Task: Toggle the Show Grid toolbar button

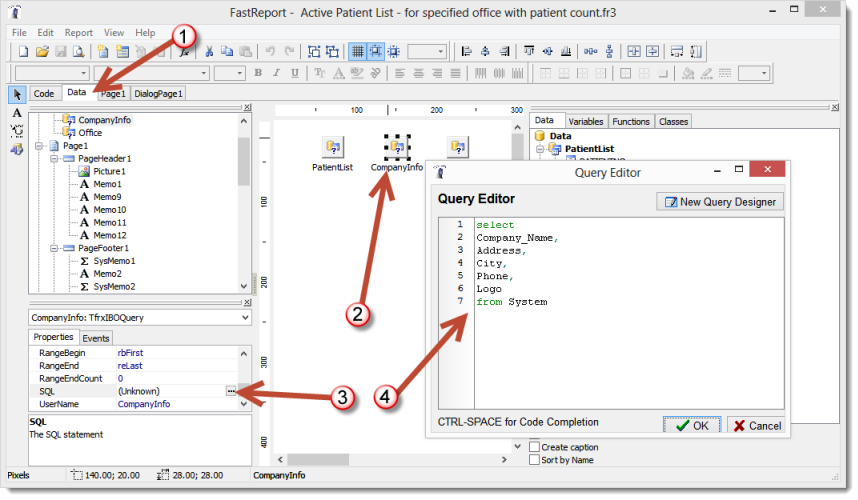Action: click(x=357, y=51)
